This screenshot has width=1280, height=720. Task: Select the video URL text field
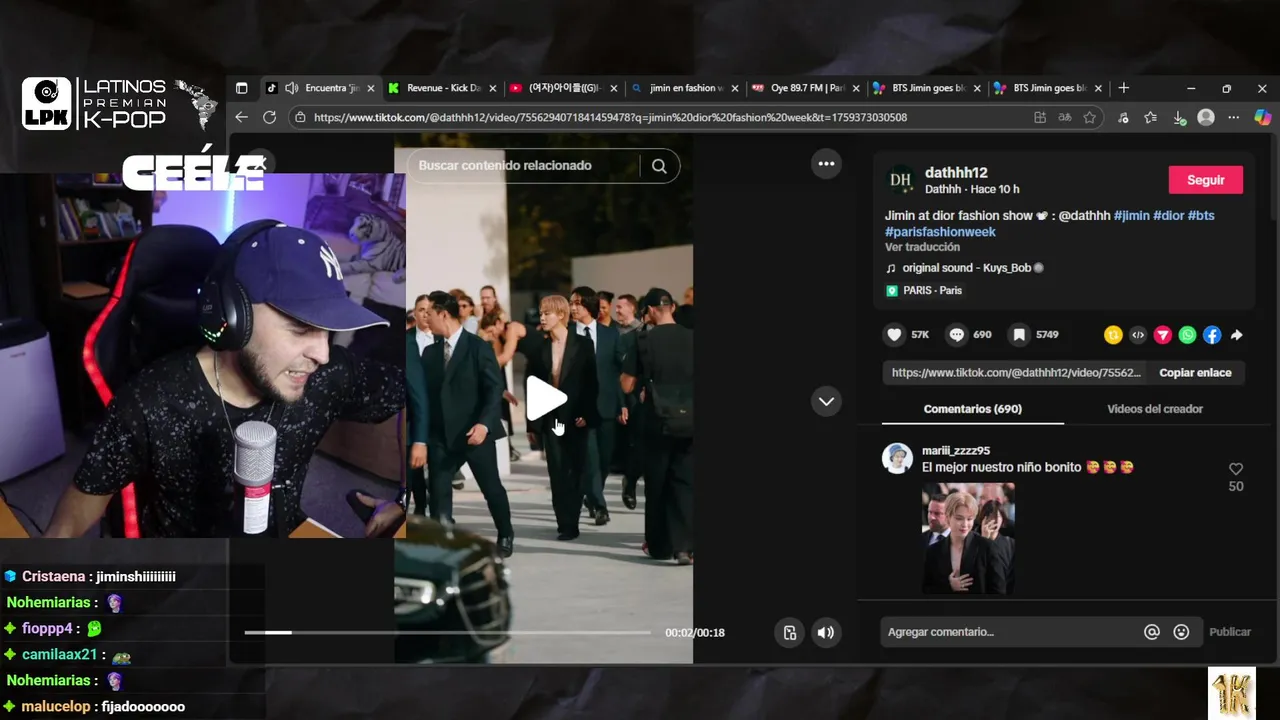pyautogui.click(x=1016, y=372)
